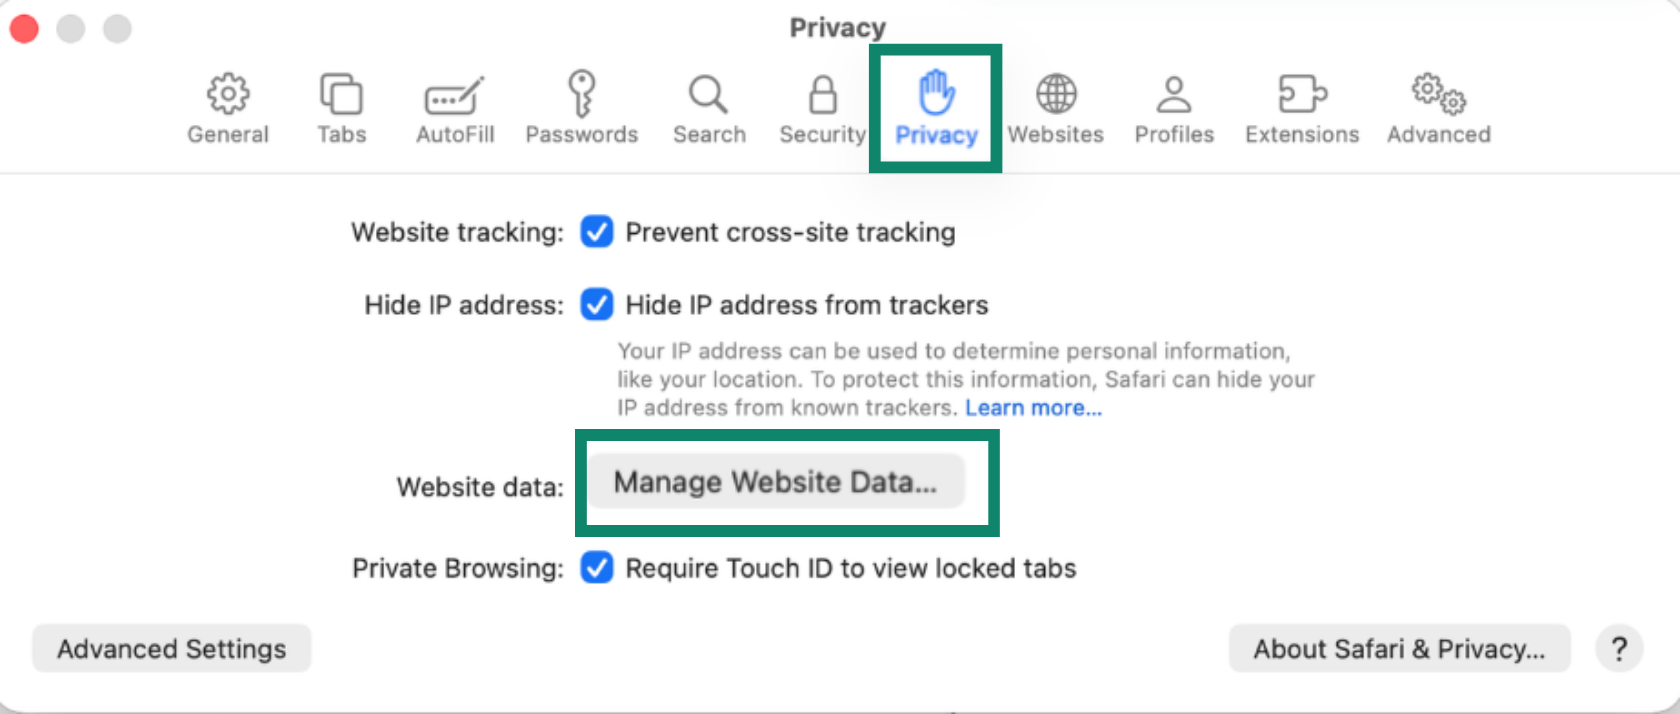Select the Profiles person icon
This screenshot has width=1680, height=714.
(x=1174, y=93)
